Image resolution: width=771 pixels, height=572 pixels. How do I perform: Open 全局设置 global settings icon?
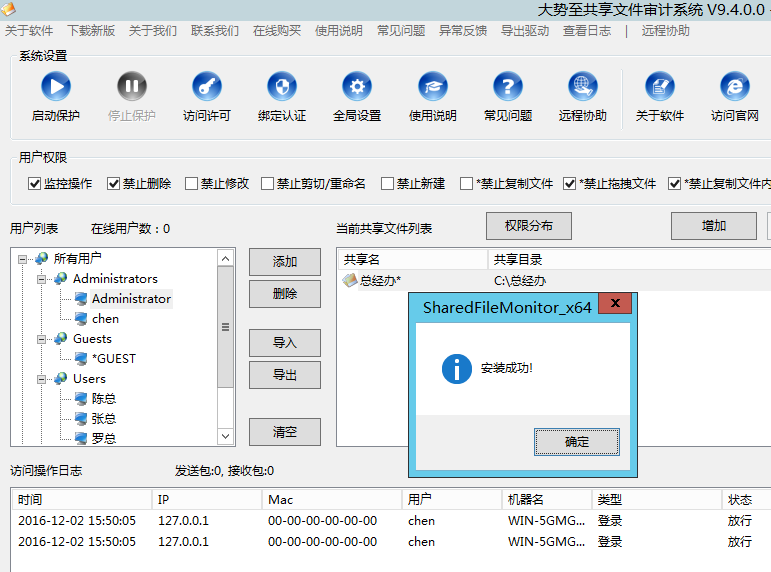click(x=357, y=88)
